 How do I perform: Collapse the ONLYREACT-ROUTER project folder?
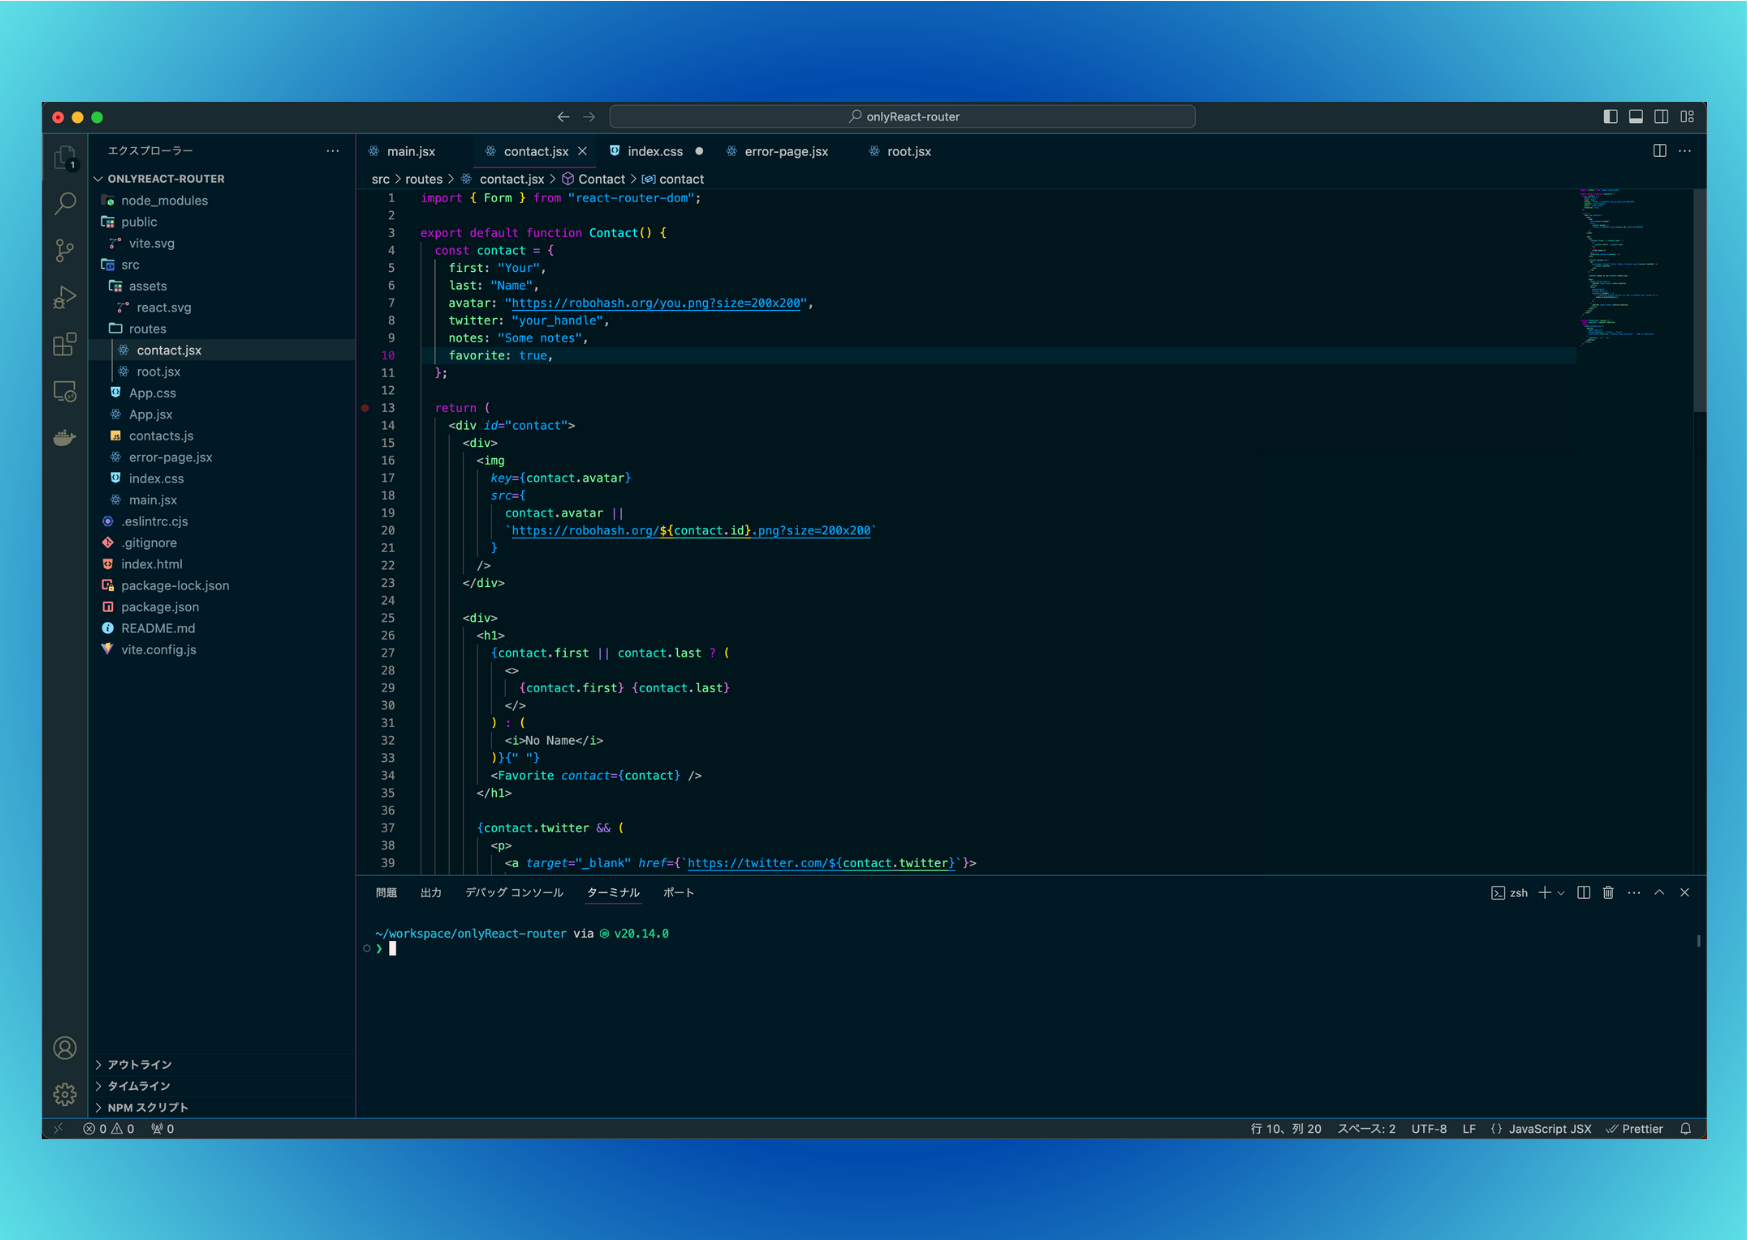[222, 179]
